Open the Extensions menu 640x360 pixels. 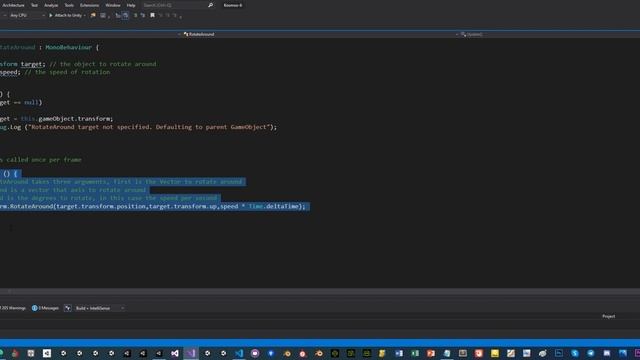coord(89,5)
